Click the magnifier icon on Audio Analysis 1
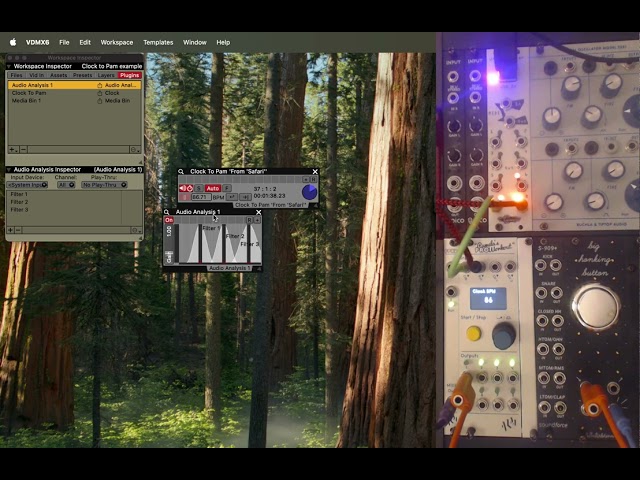Screen dimensions: 640x480 pyautogui.click(x=167, y=212)
